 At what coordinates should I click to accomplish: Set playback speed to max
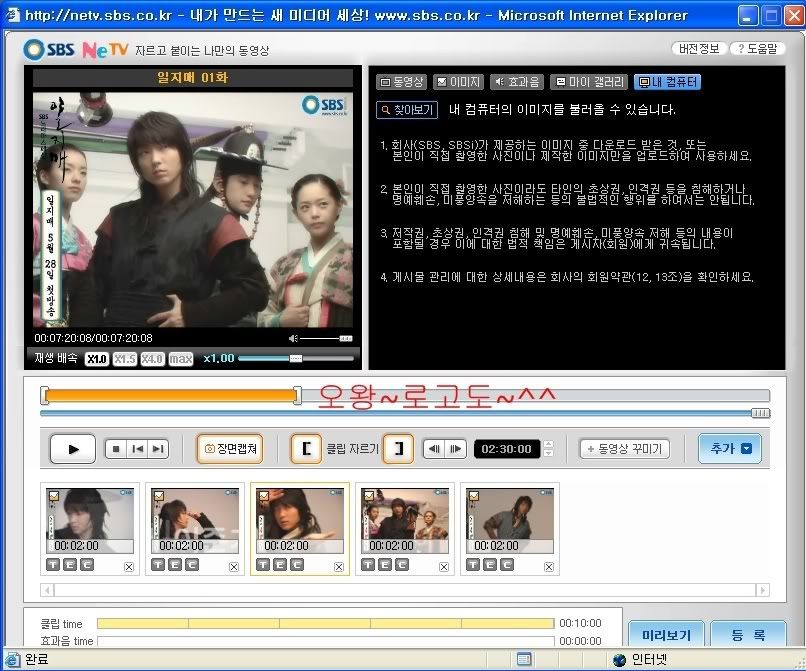click(x=181, y=359)
